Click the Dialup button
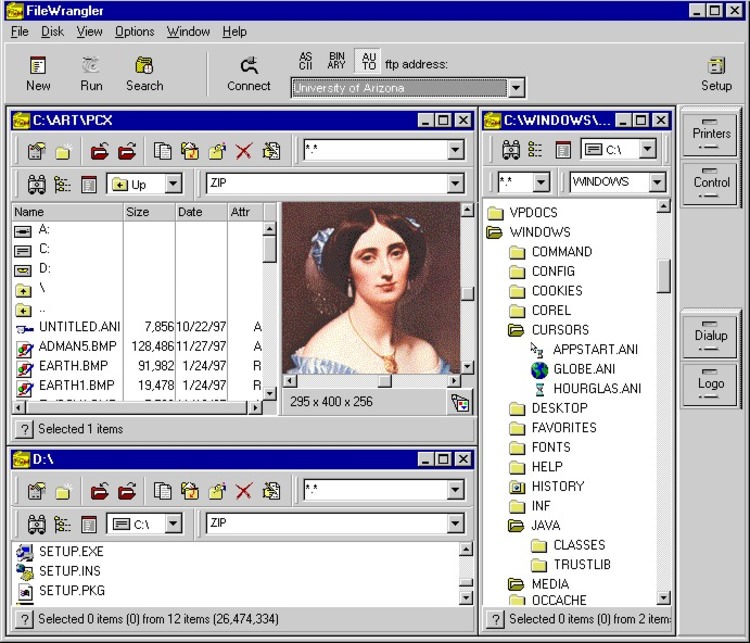Screen dimensions: 750x643 [710, 335]
